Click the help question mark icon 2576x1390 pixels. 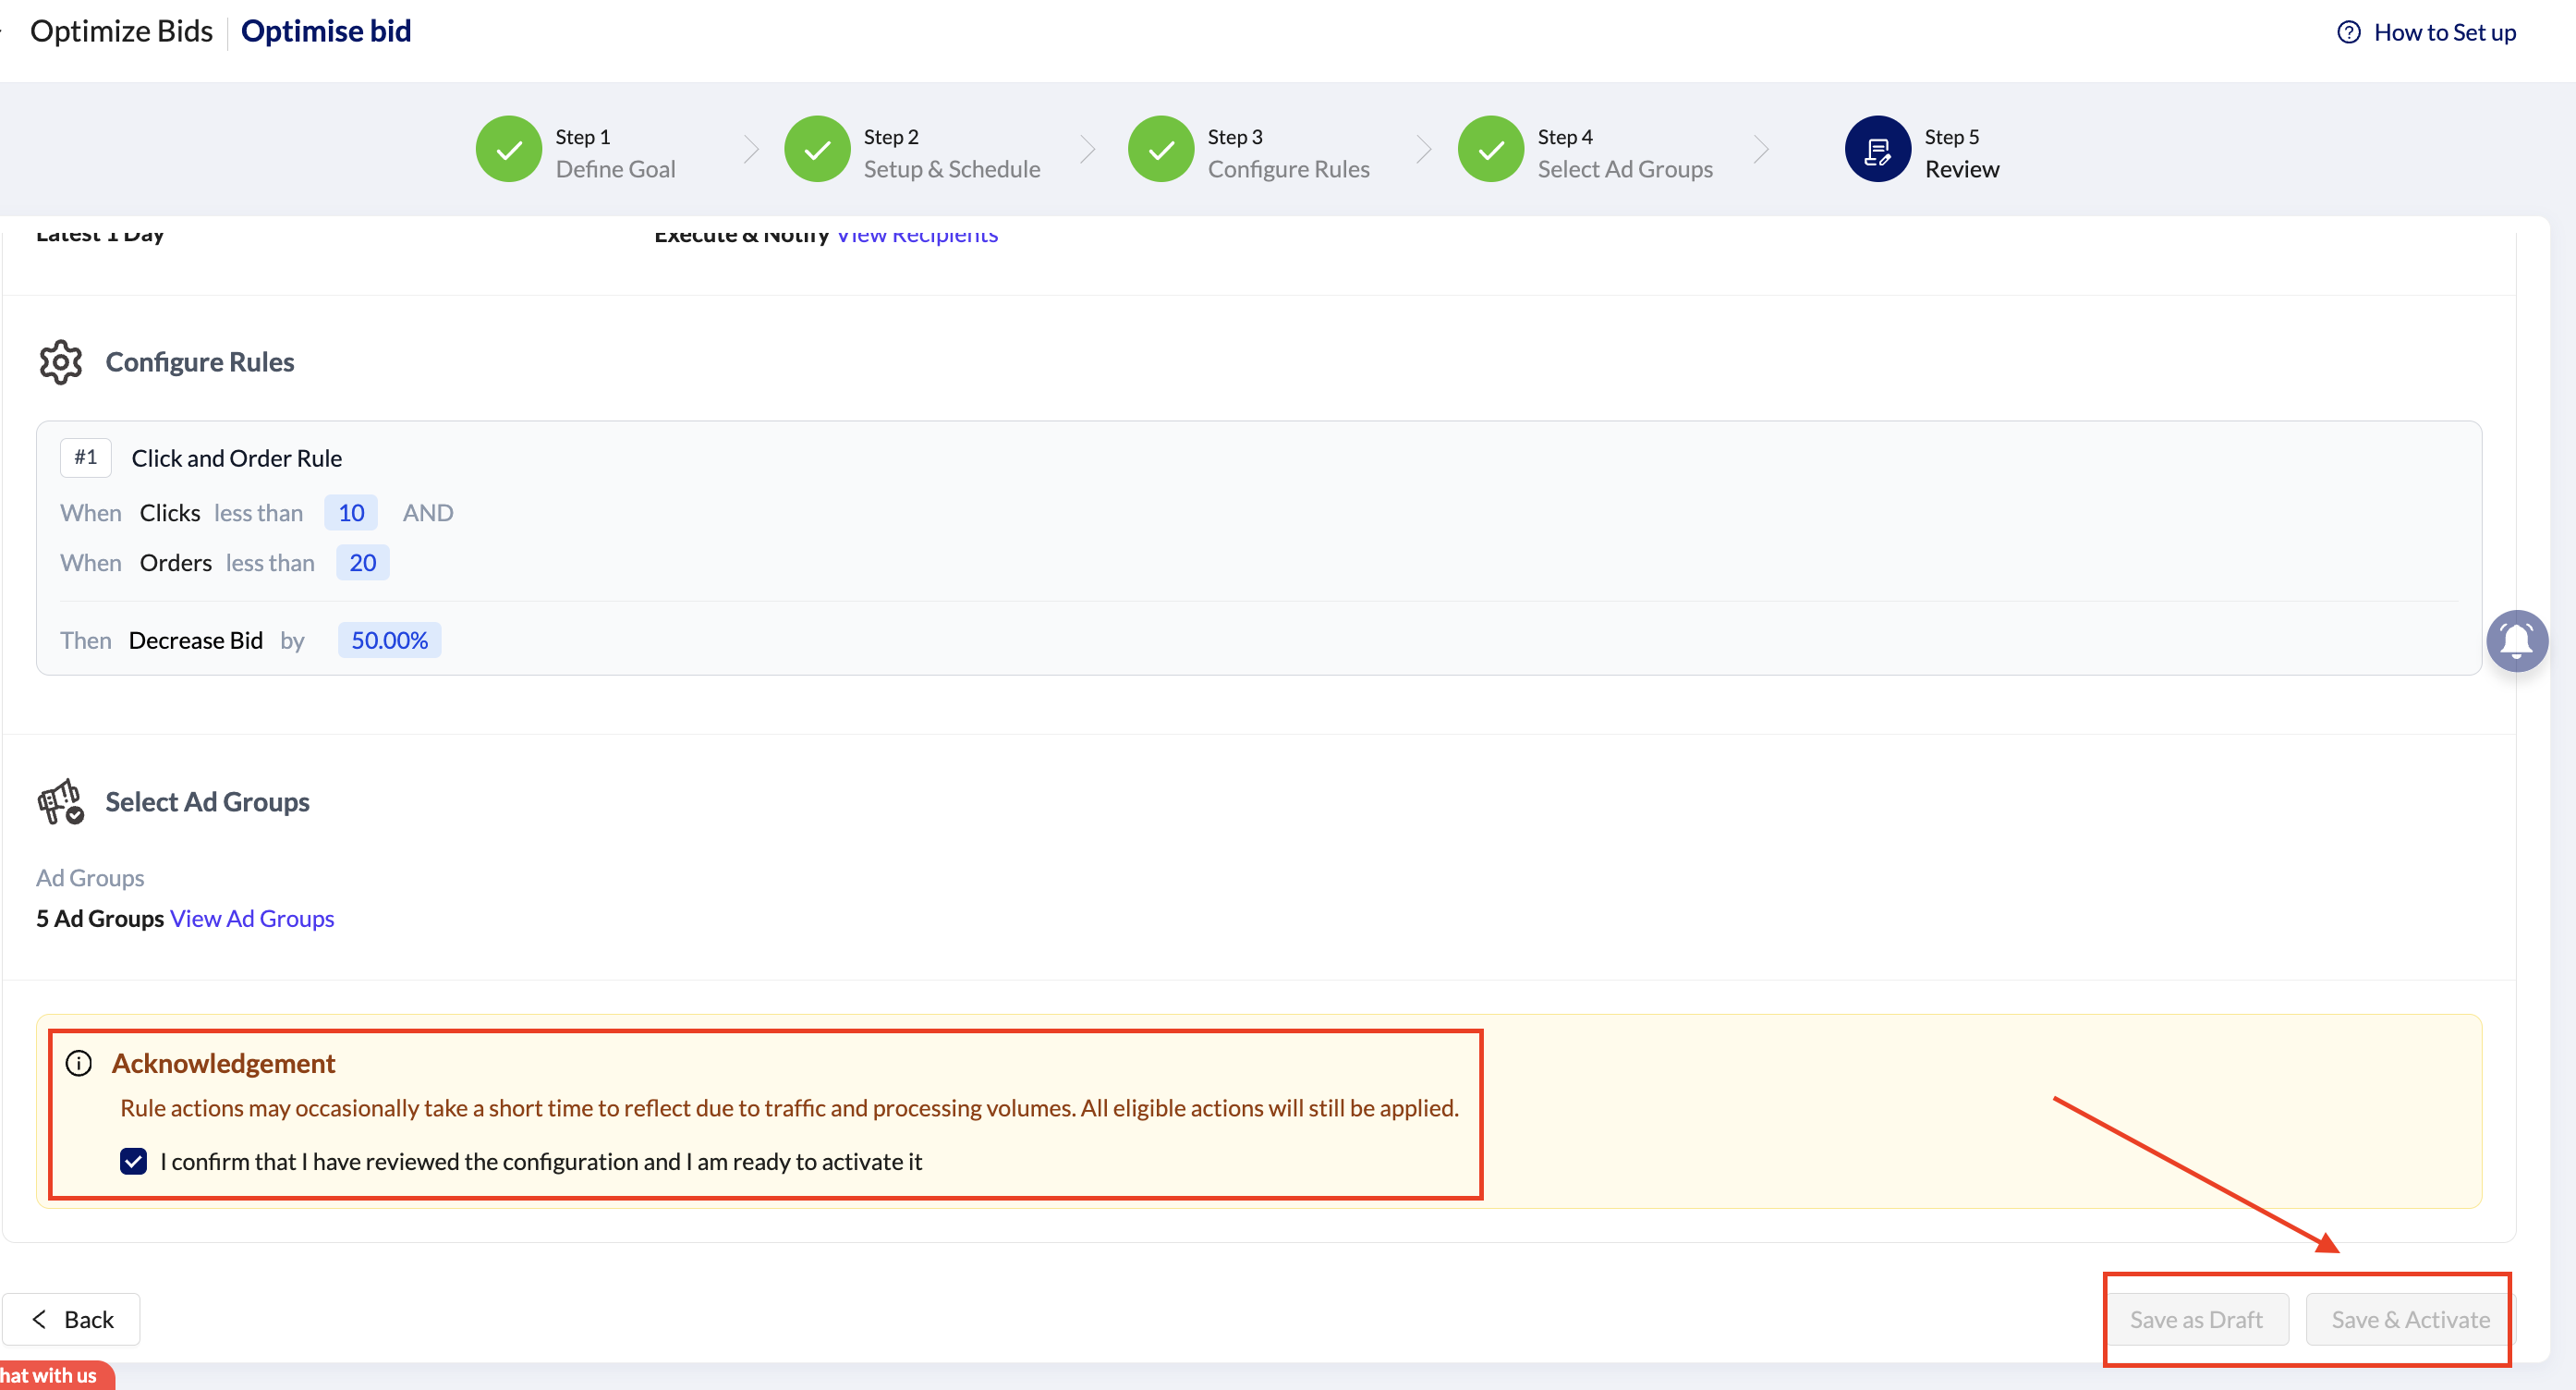pos(2348,33)
